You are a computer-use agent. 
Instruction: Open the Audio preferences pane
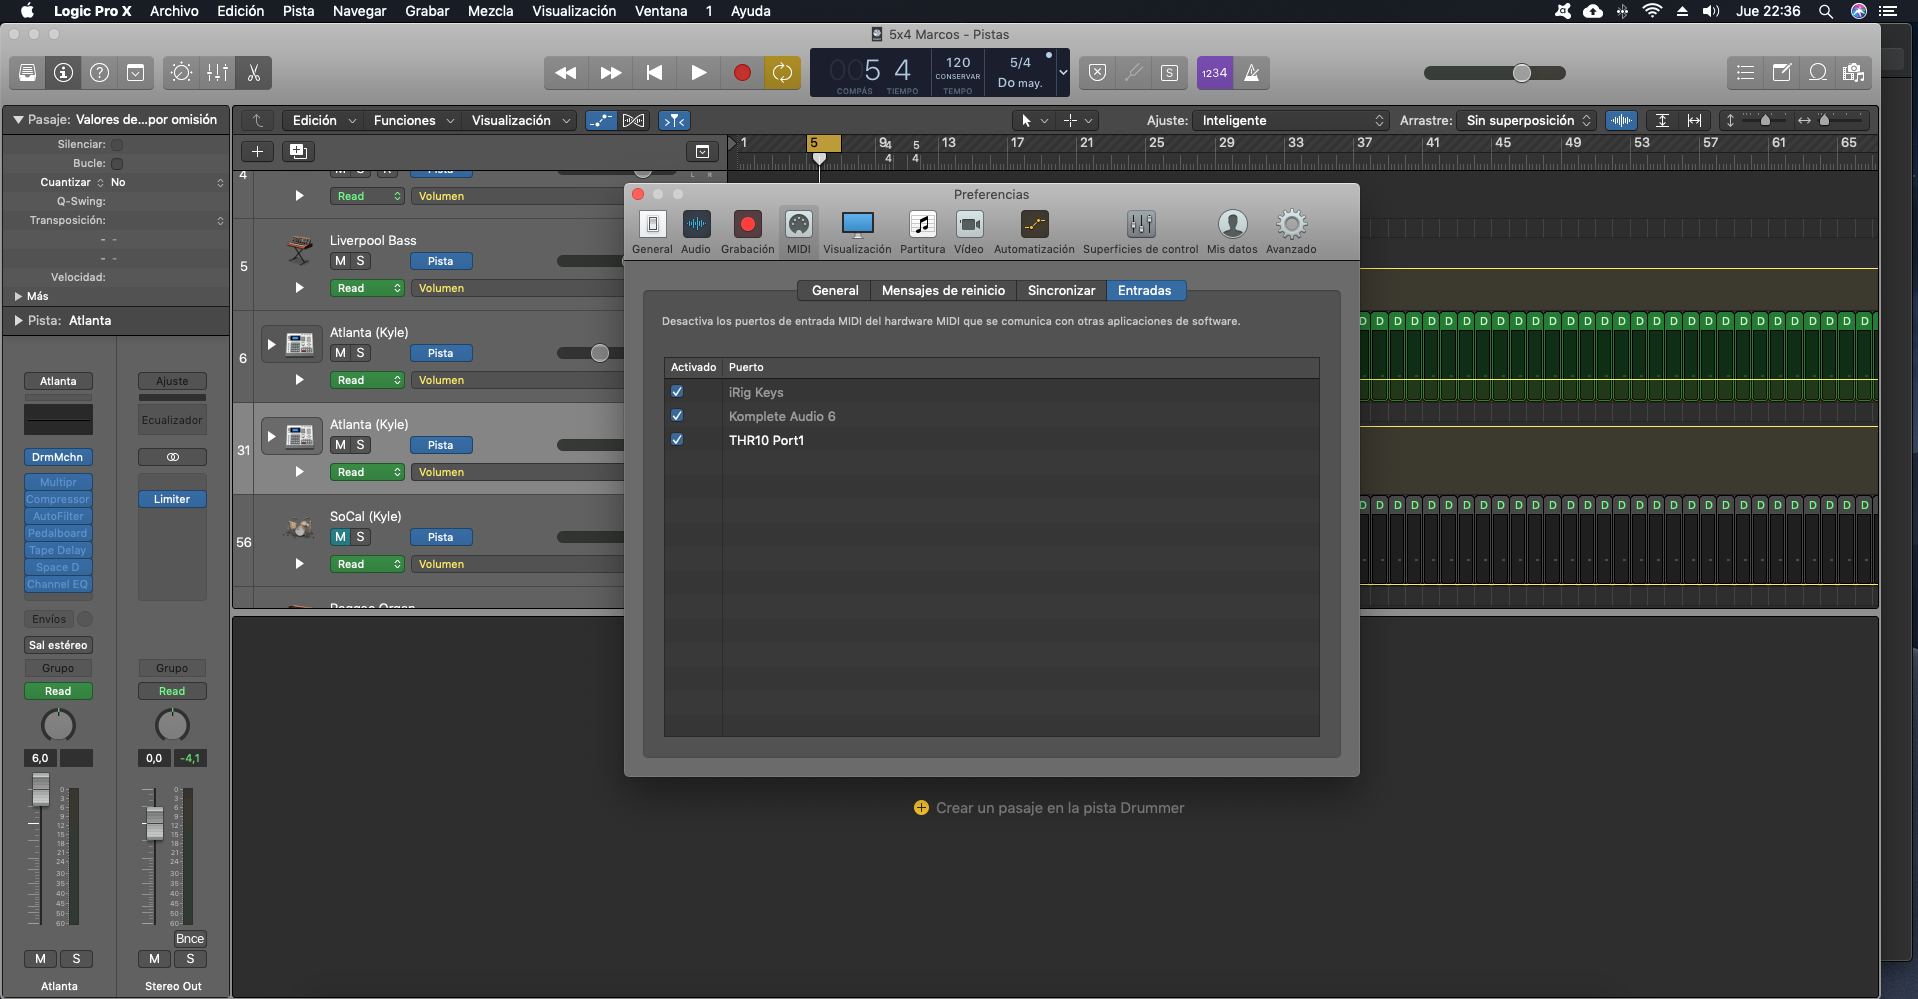[x=696, y=231]
